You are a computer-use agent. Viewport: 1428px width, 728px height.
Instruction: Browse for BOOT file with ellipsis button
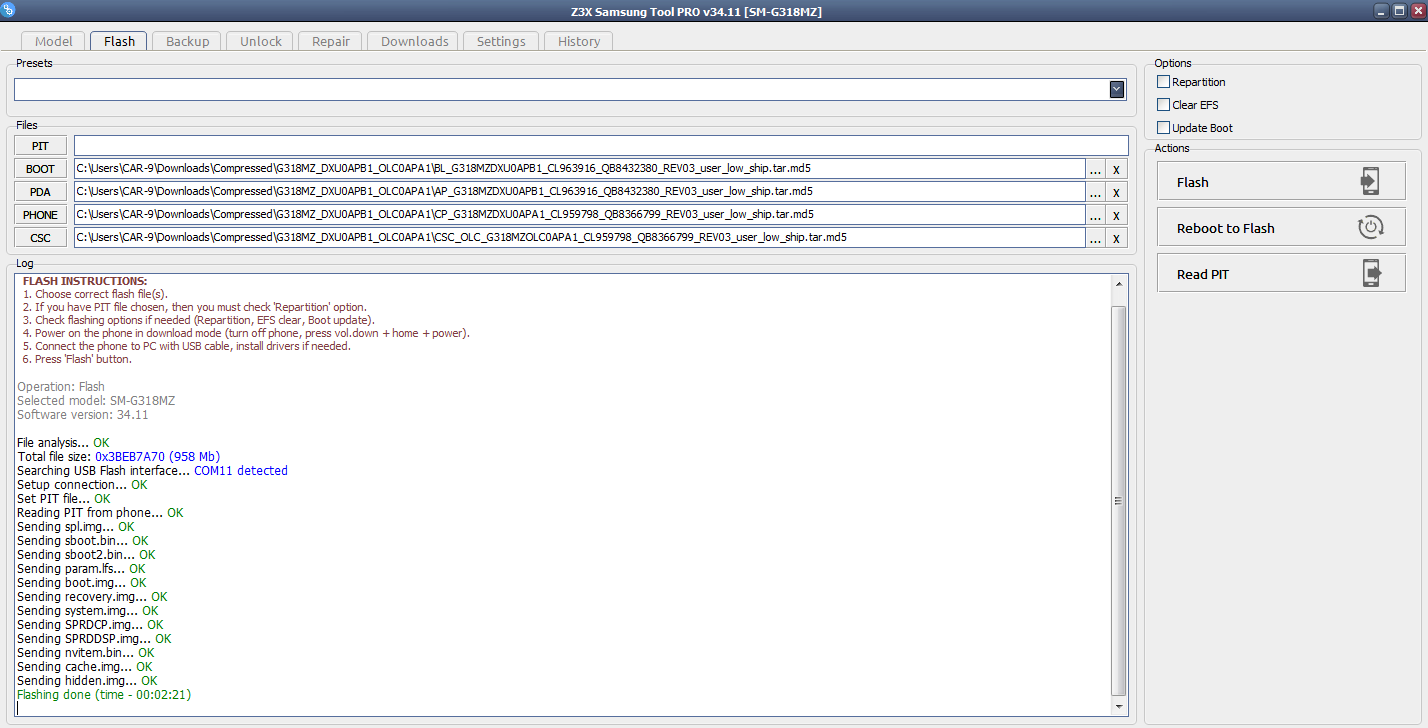(1096, 169)
